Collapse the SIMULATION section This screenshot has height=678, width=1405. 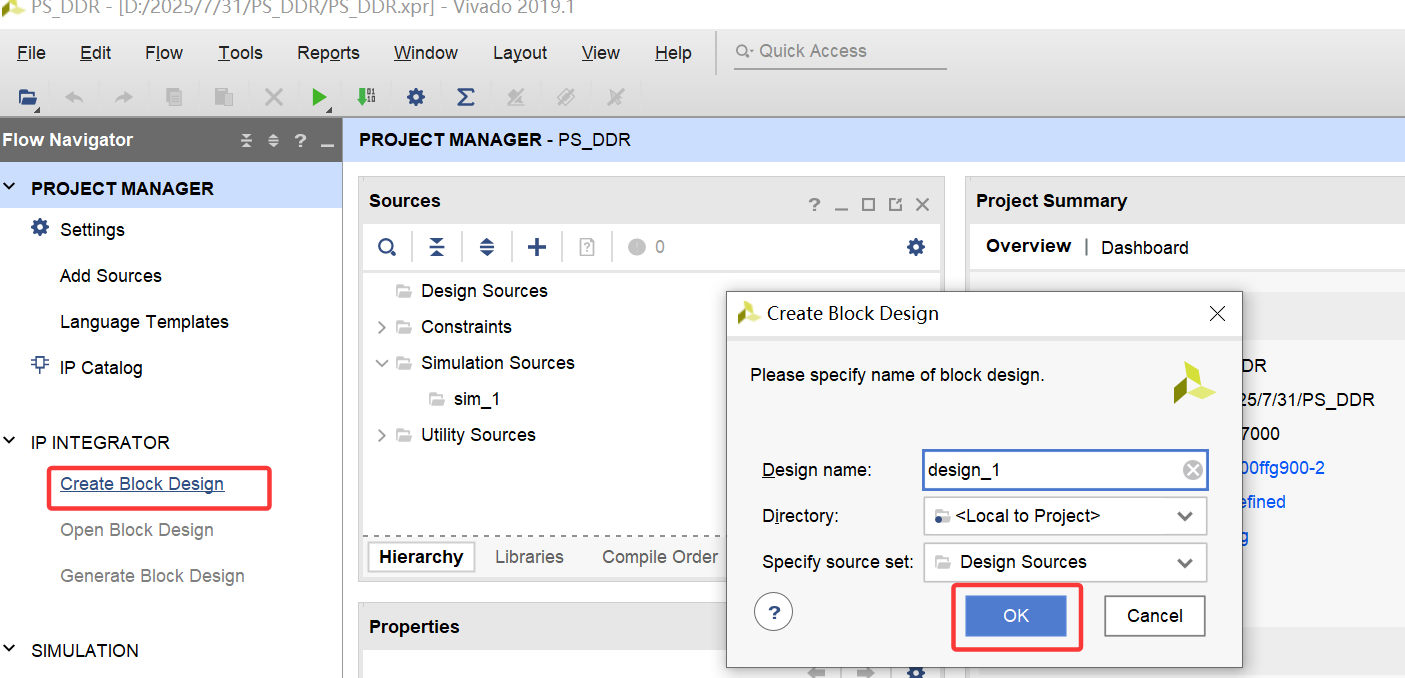10,649
